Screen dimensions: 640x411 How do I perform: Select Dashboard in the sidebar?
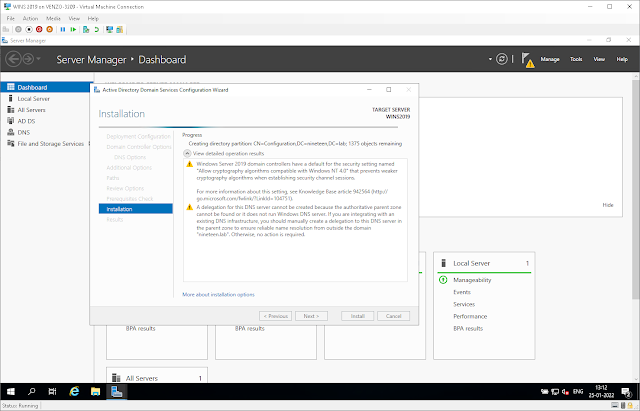47,87
